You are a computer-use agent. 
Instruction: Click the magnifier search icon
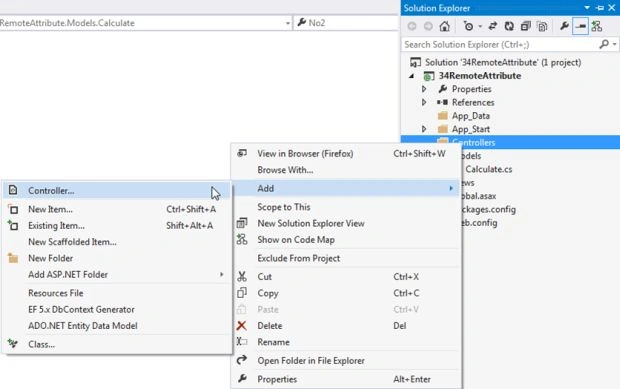click(604, 44)
